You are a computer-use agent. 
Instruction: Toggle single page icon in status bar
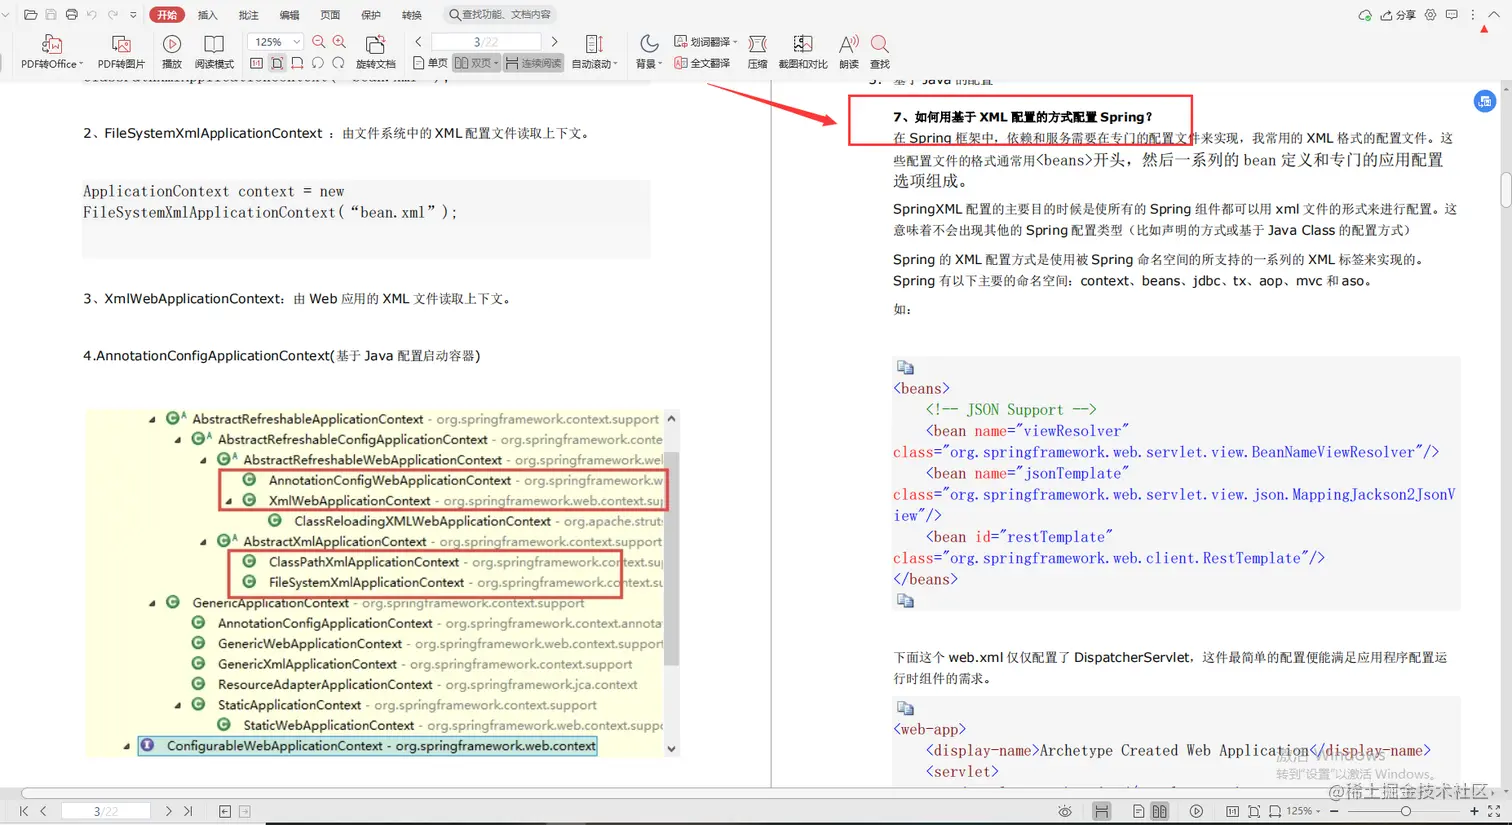[1139, 811]
